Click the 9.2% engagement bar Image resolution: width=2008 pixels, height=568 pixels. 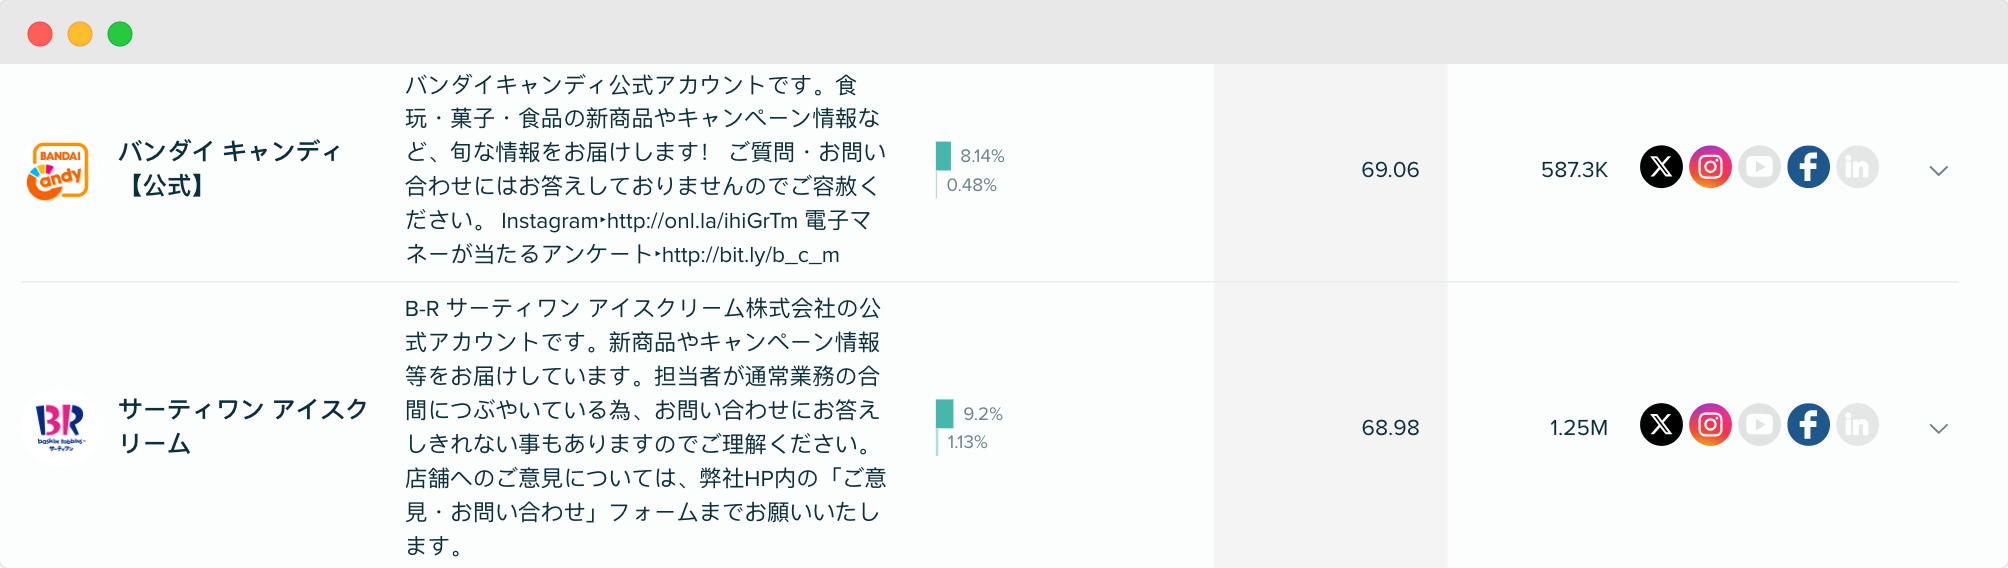coord(944,414)
